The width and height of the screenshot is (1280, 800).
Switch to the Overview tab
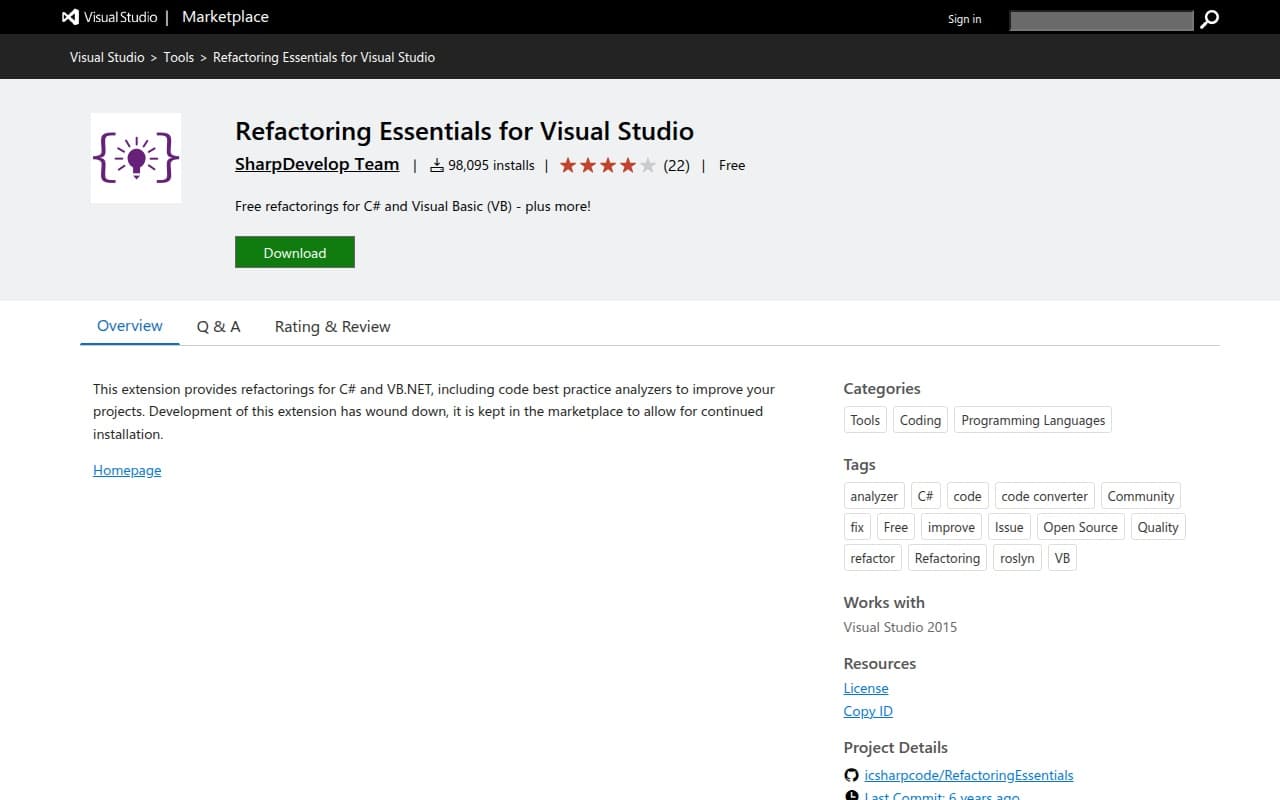pos(130,326)
